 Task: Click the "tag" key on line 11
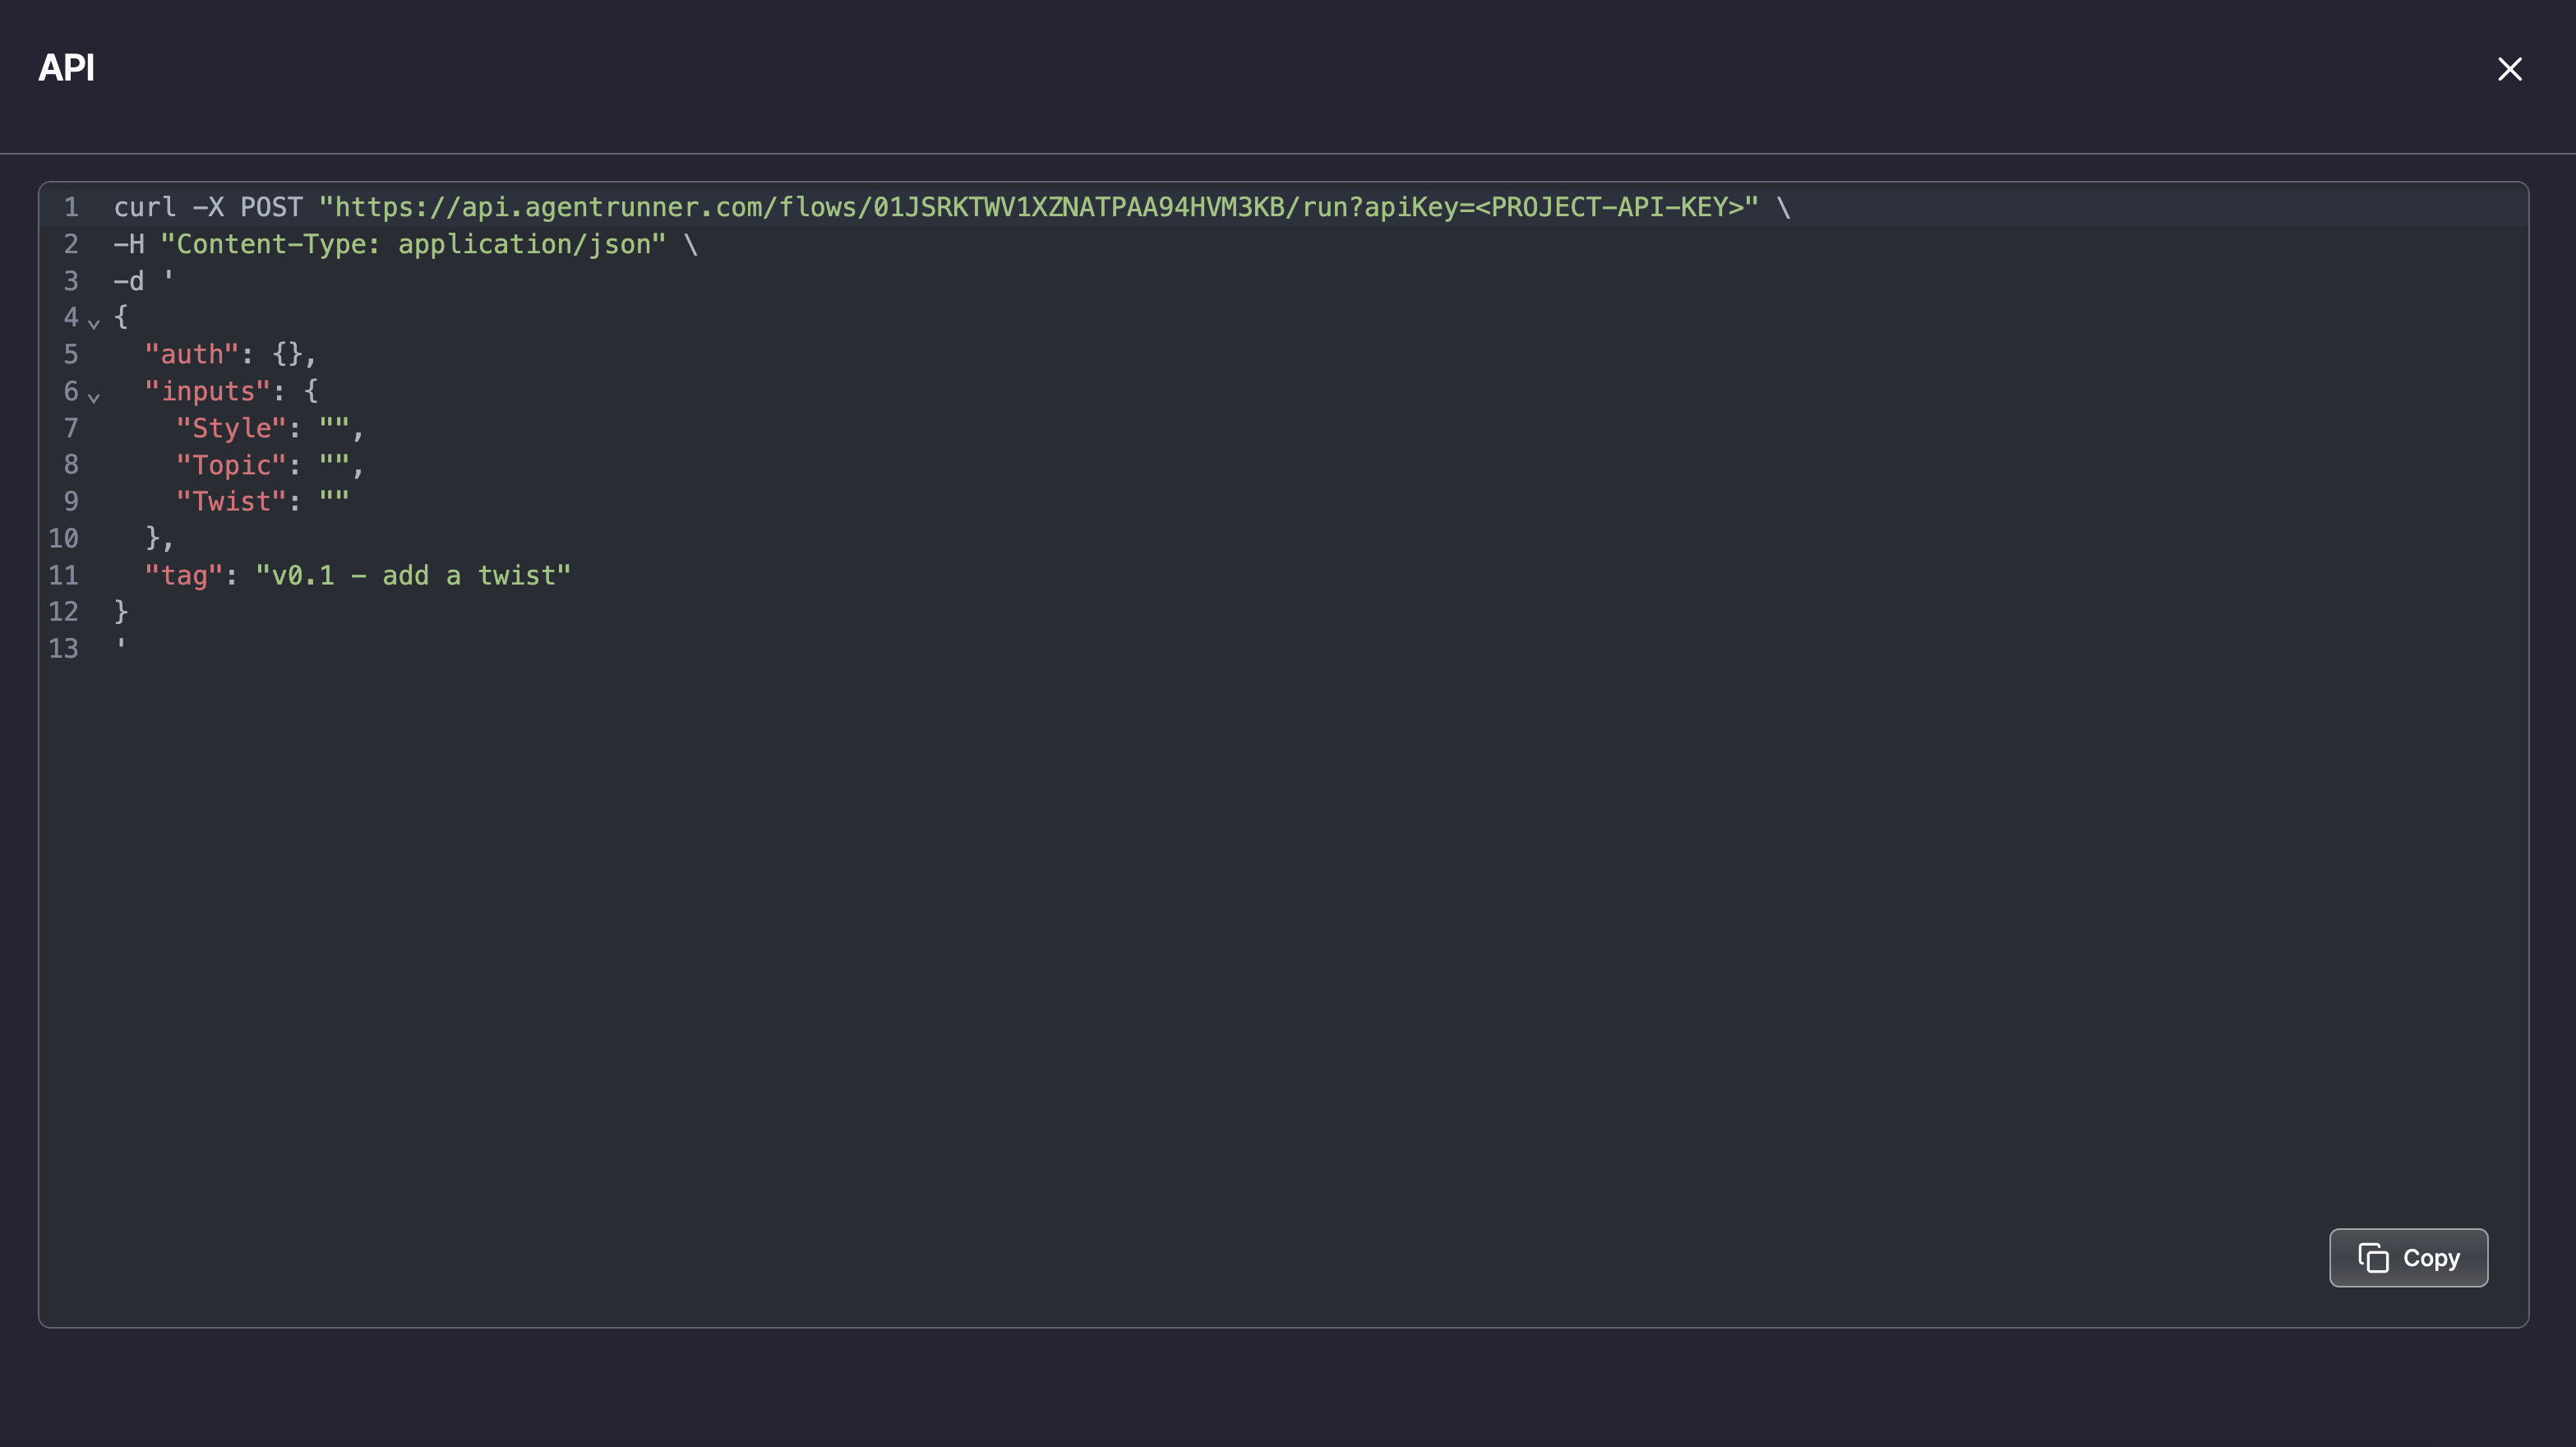(x=184, y=575)
